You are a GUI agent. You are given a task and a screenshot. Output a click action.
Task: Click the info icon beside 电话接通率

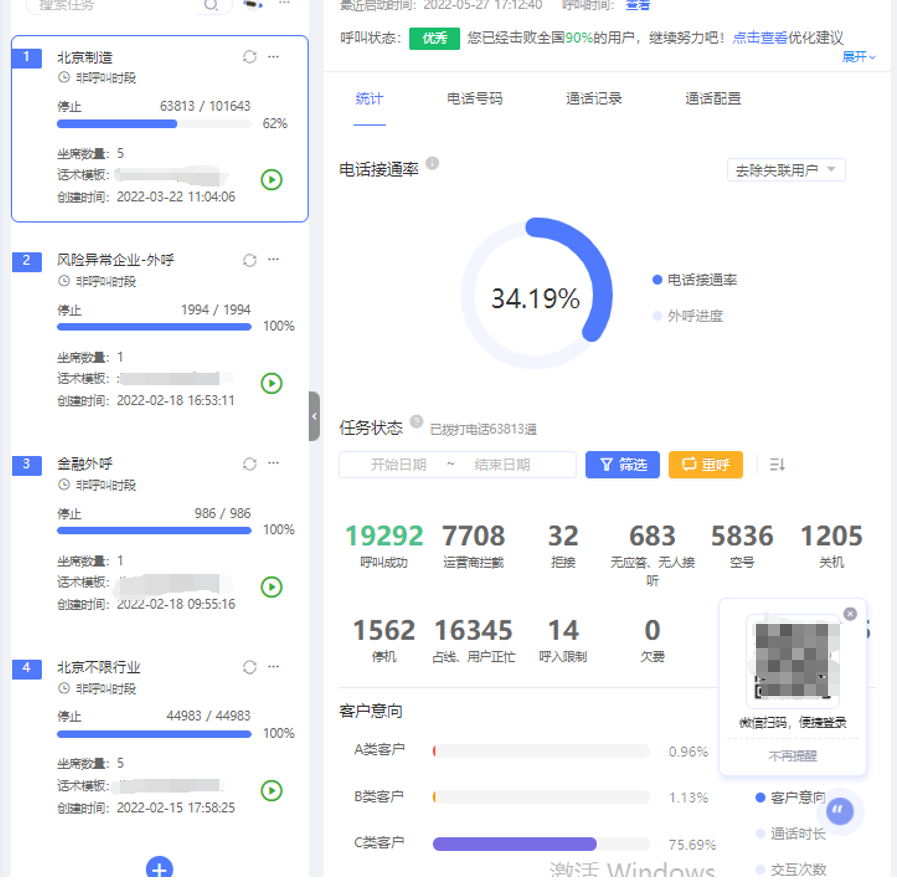(x=432, y=163)
